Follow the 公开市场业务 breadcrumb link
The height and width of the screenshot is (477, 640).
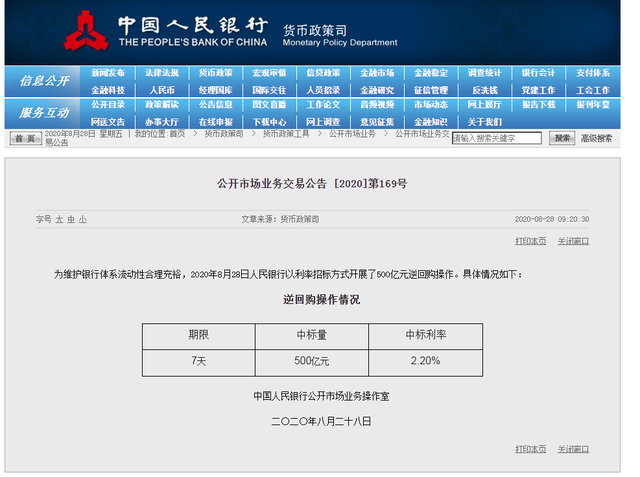(352, 134)
